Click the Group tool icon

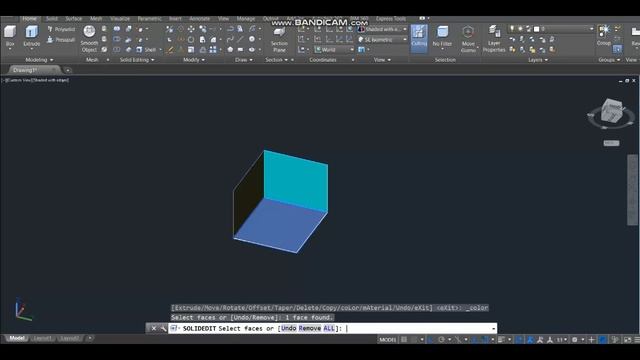click(x=604, y=35)
